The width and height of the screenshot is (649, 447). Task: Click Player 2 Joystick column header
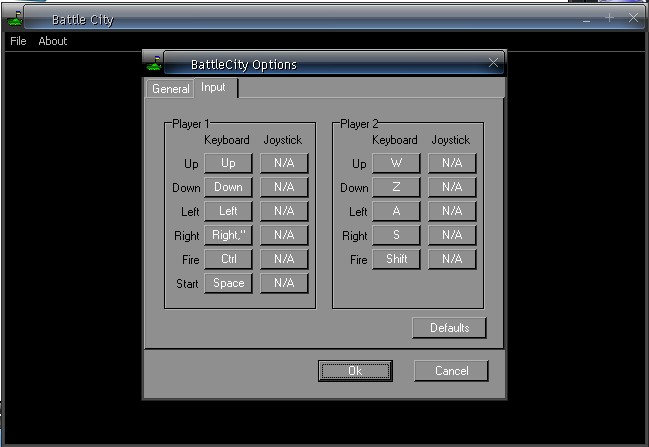pyautogui.click(x=451, y=140)
